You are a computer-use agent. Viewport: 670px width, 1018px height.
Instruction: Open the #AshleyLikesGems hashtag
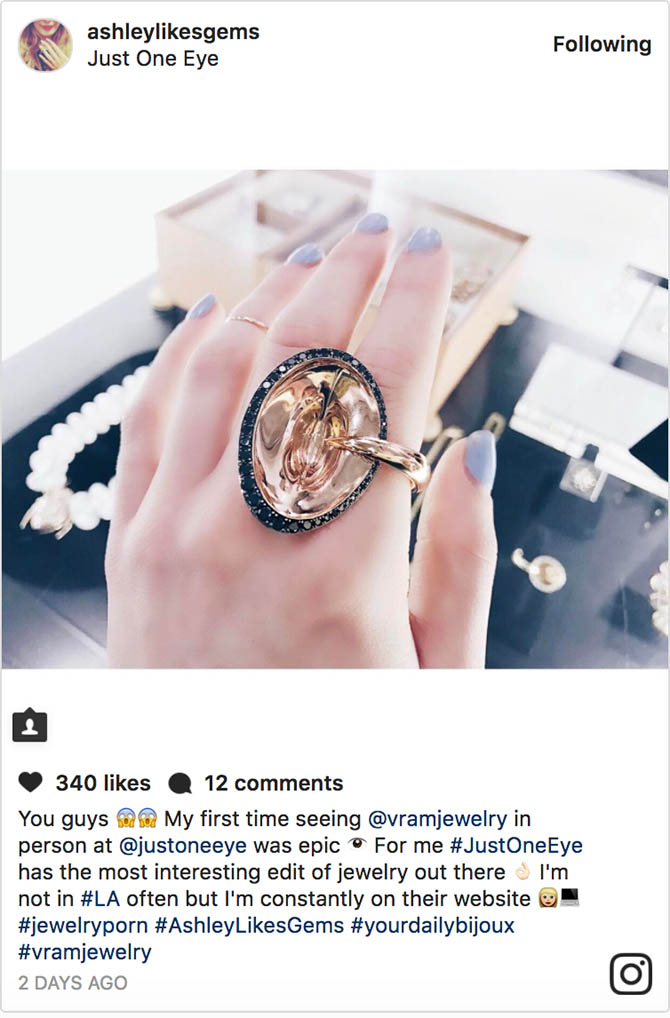(x=249, y=925)
